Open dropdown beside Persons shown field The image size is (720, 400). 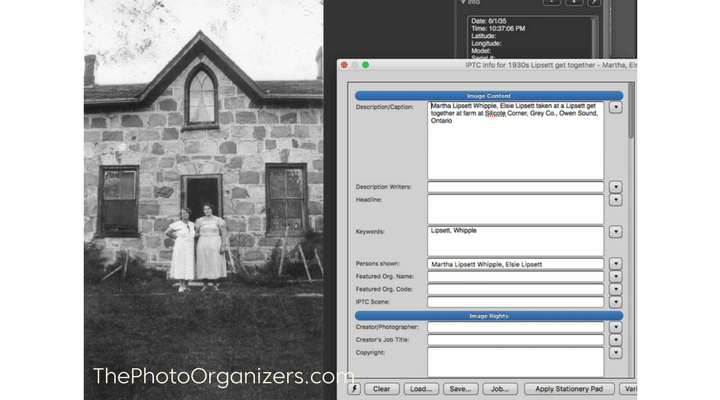[x=616, y=264]
